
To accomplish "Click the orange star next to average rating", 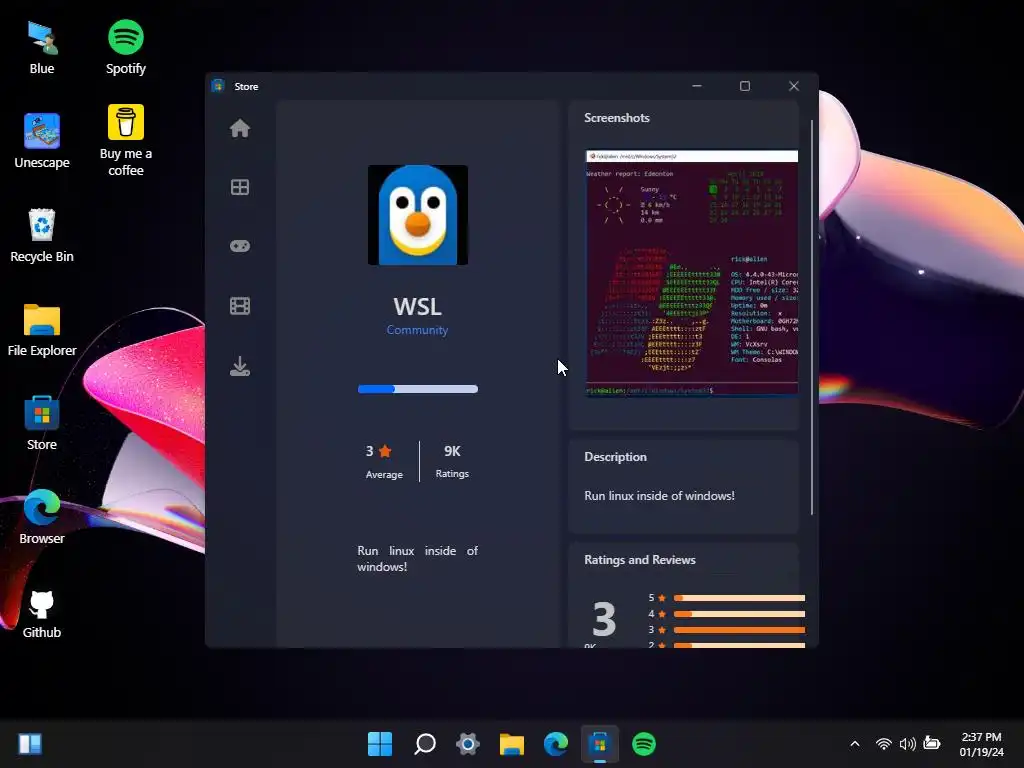I will (x=385, y=451).
